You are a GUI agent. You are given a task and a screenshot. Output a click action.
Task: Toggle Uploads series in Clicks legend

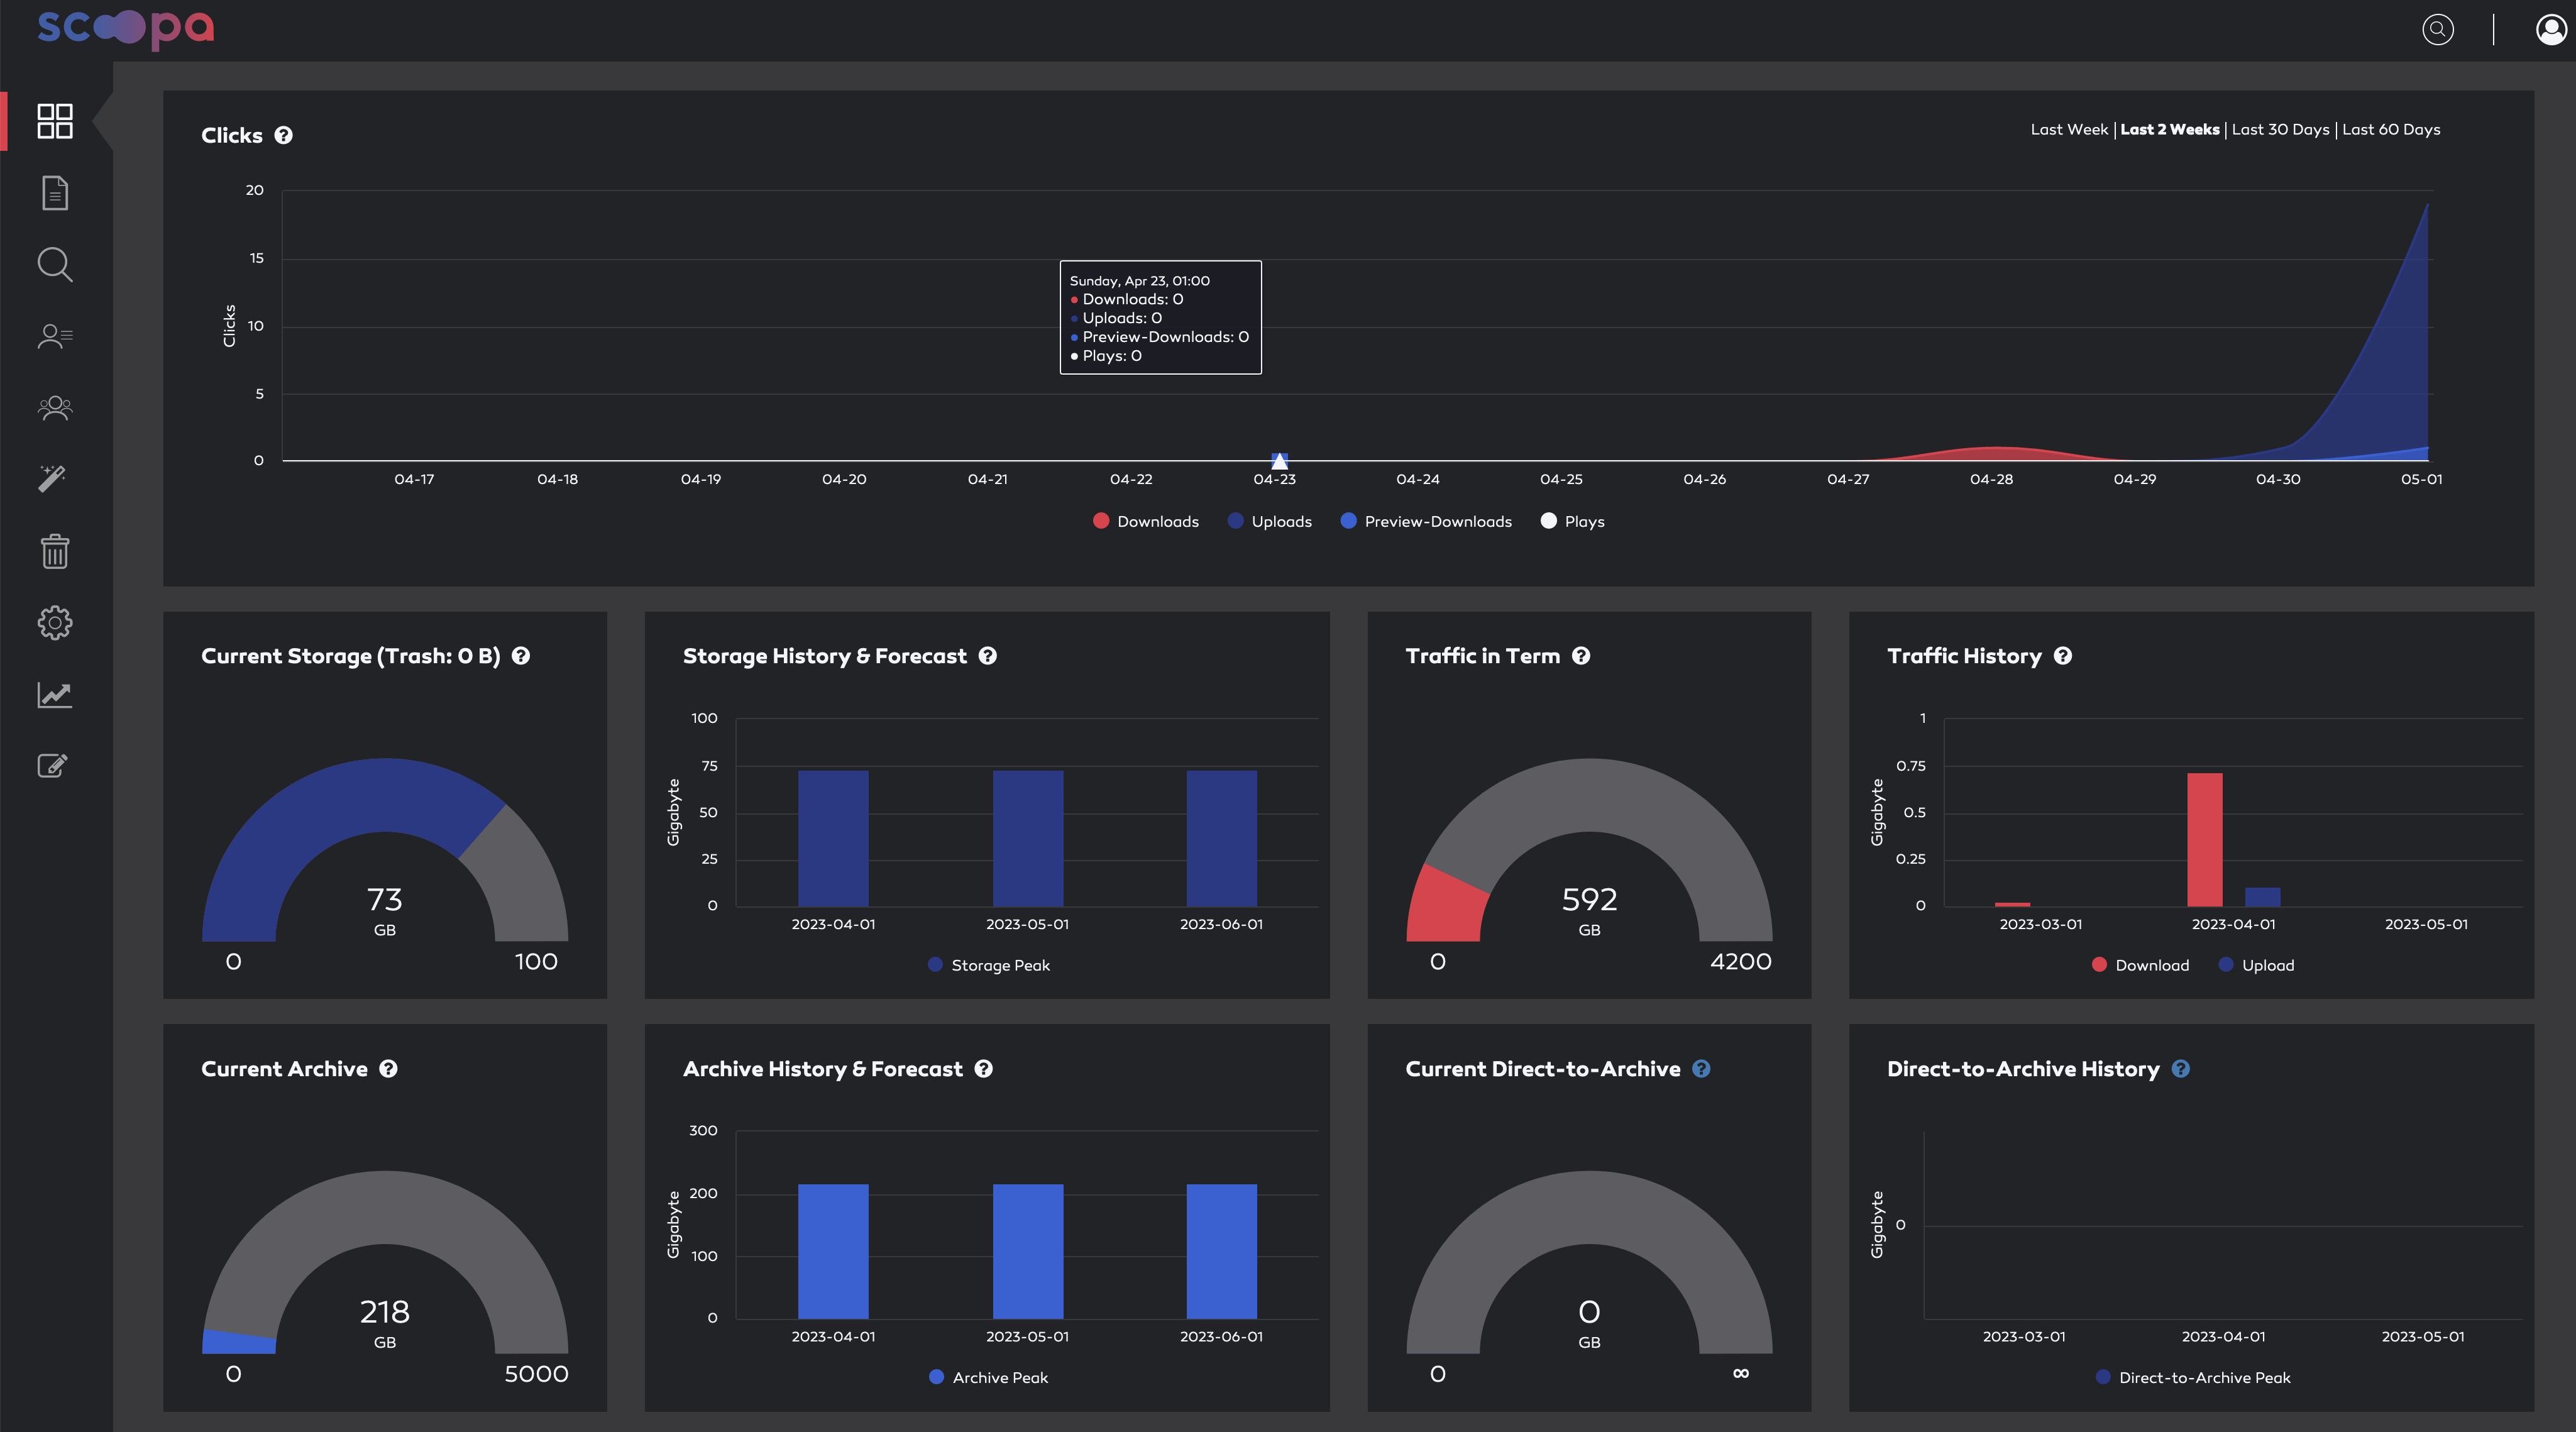pyautogui.click(x=1270, y=522)
